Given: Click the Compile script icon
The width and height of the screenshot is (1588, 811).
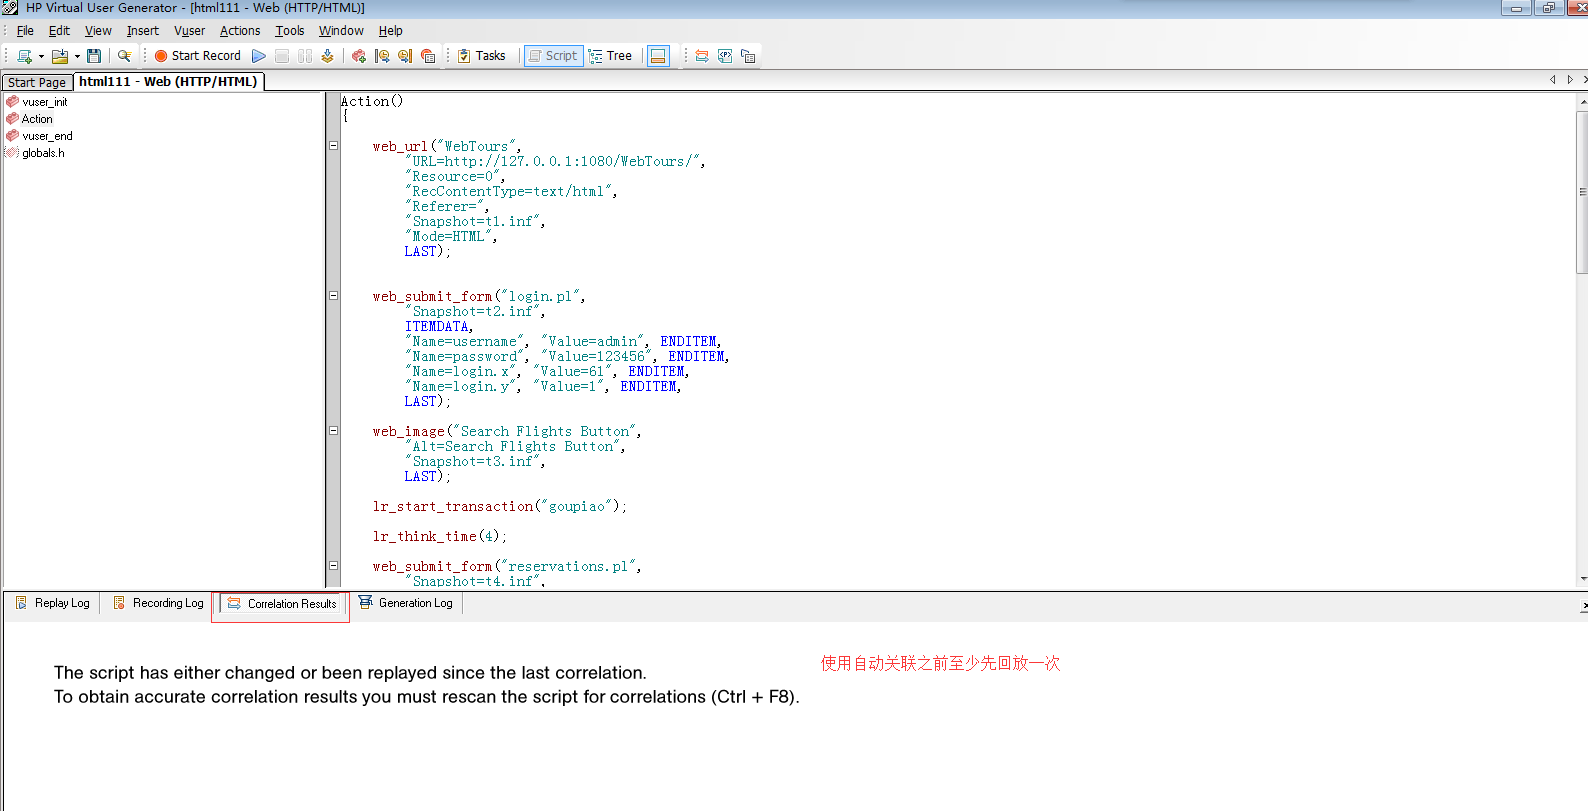Looking at the screenshot, I should pos(327,56).
